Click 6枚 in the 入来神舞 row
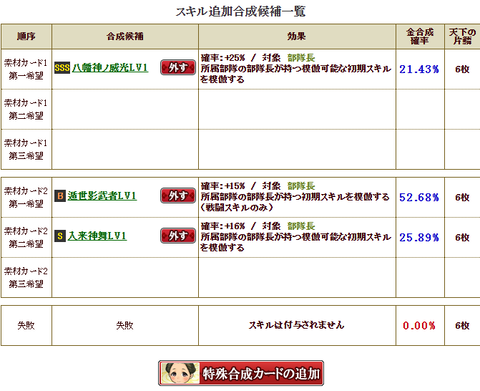This screenshot has height=391, width=480. coord(462,238)
